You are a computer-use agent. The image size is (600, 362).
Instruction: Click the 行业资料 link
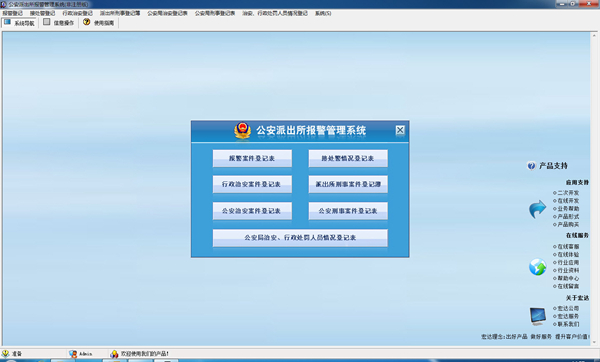[x=568, y=271]
